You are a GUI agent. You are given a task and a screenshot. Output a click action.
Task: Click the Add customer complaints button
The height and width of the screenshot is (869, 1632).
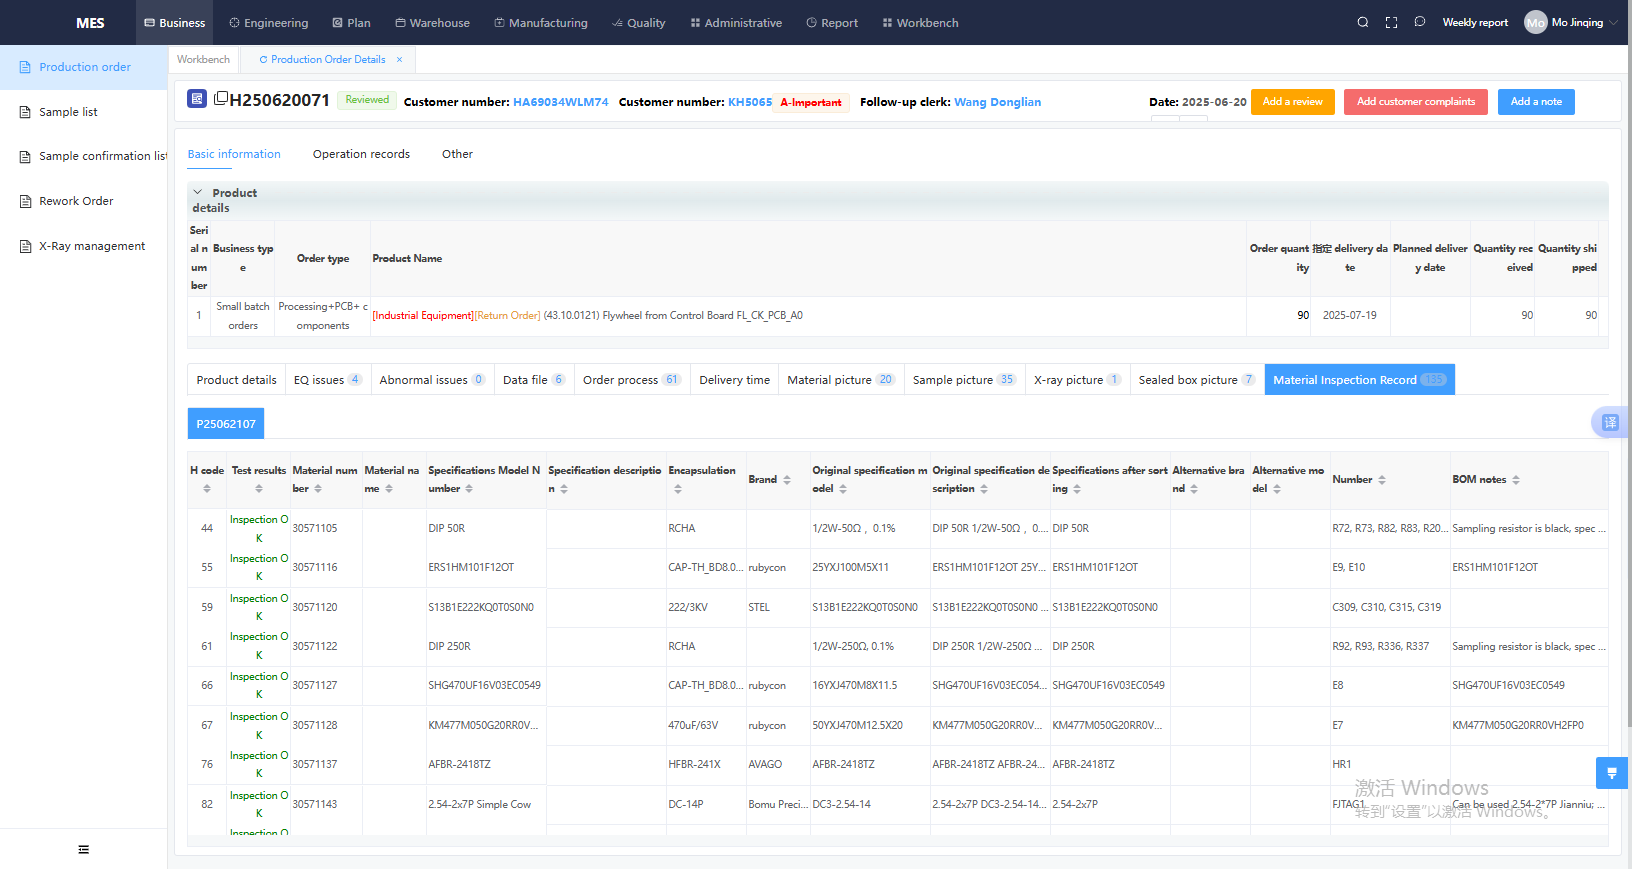1415,102
